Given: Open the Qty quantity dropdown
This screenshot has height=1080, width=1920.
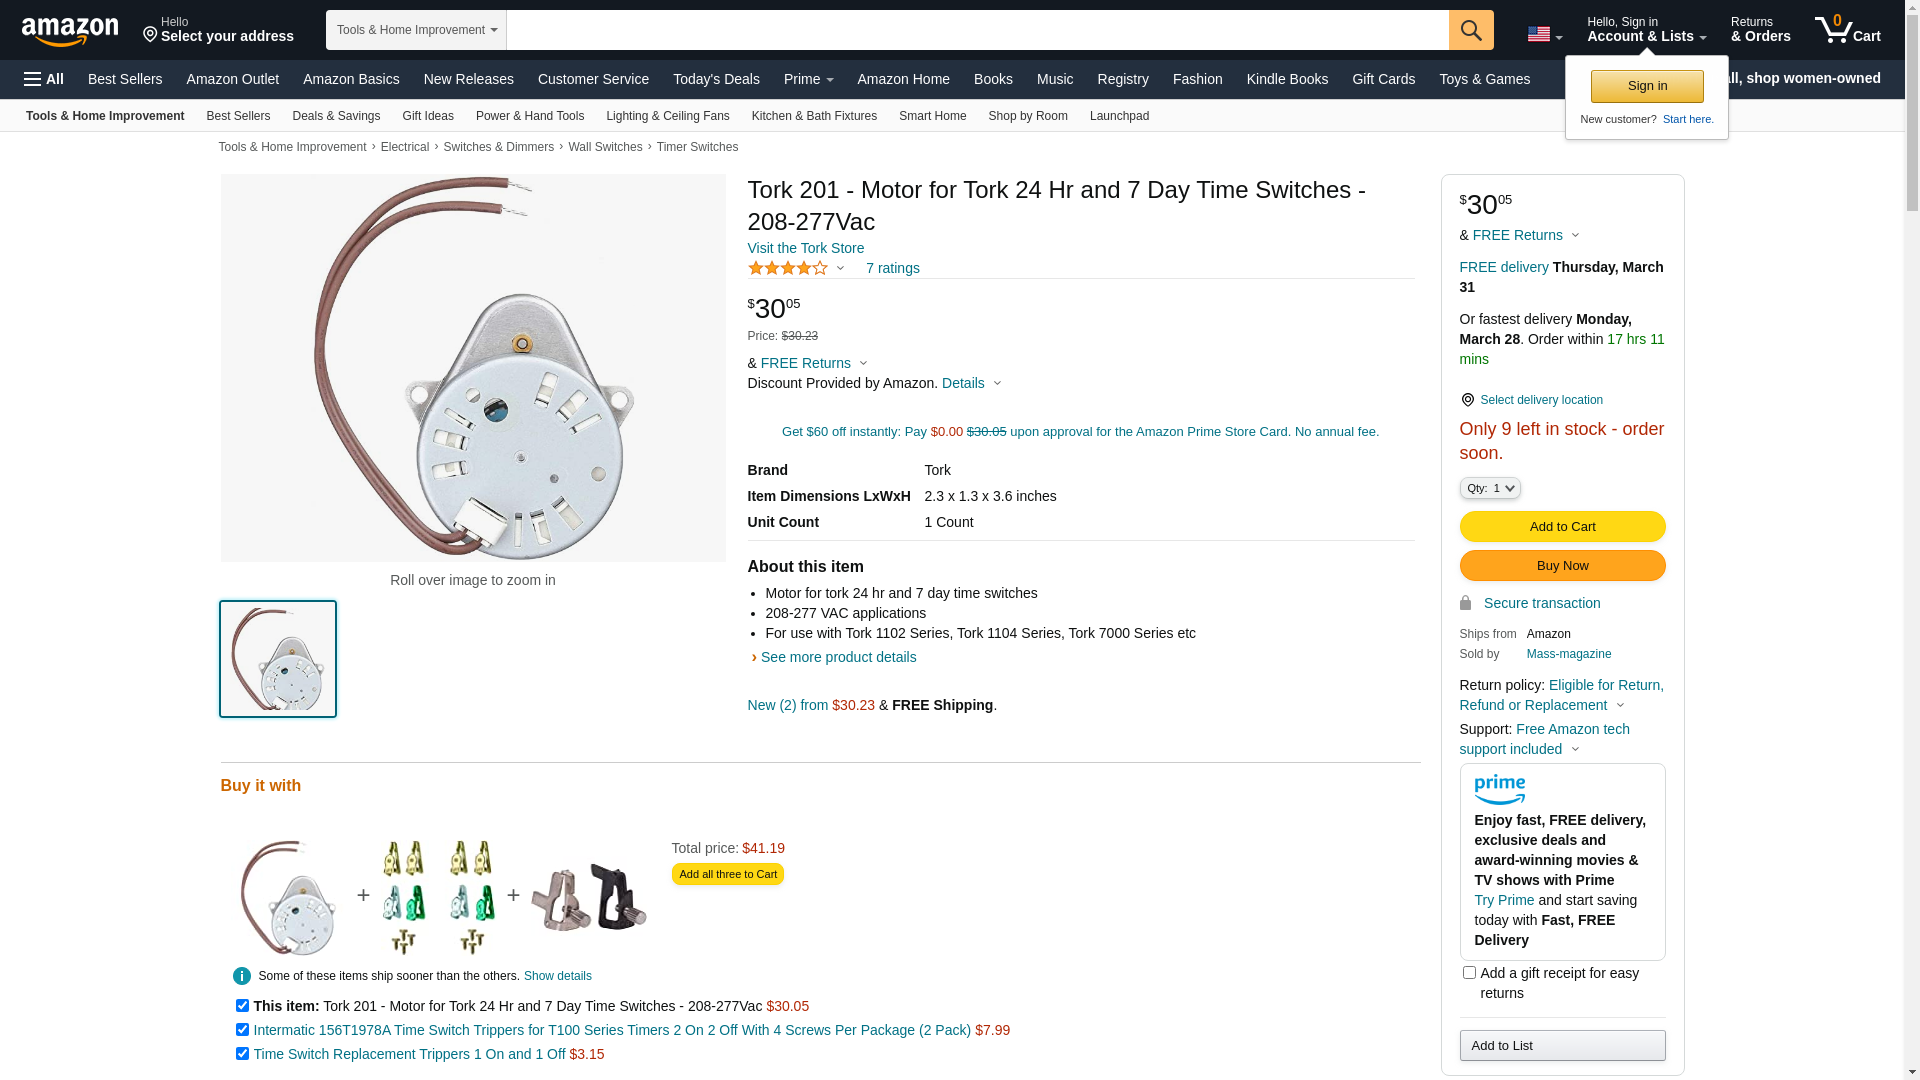Looking at the screenshot, I should (1489, 488).
